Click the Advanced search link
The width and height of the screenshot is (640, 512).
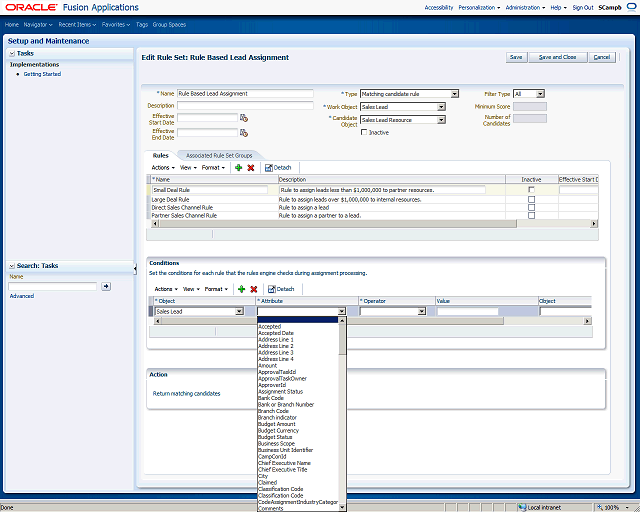[22, 296]
